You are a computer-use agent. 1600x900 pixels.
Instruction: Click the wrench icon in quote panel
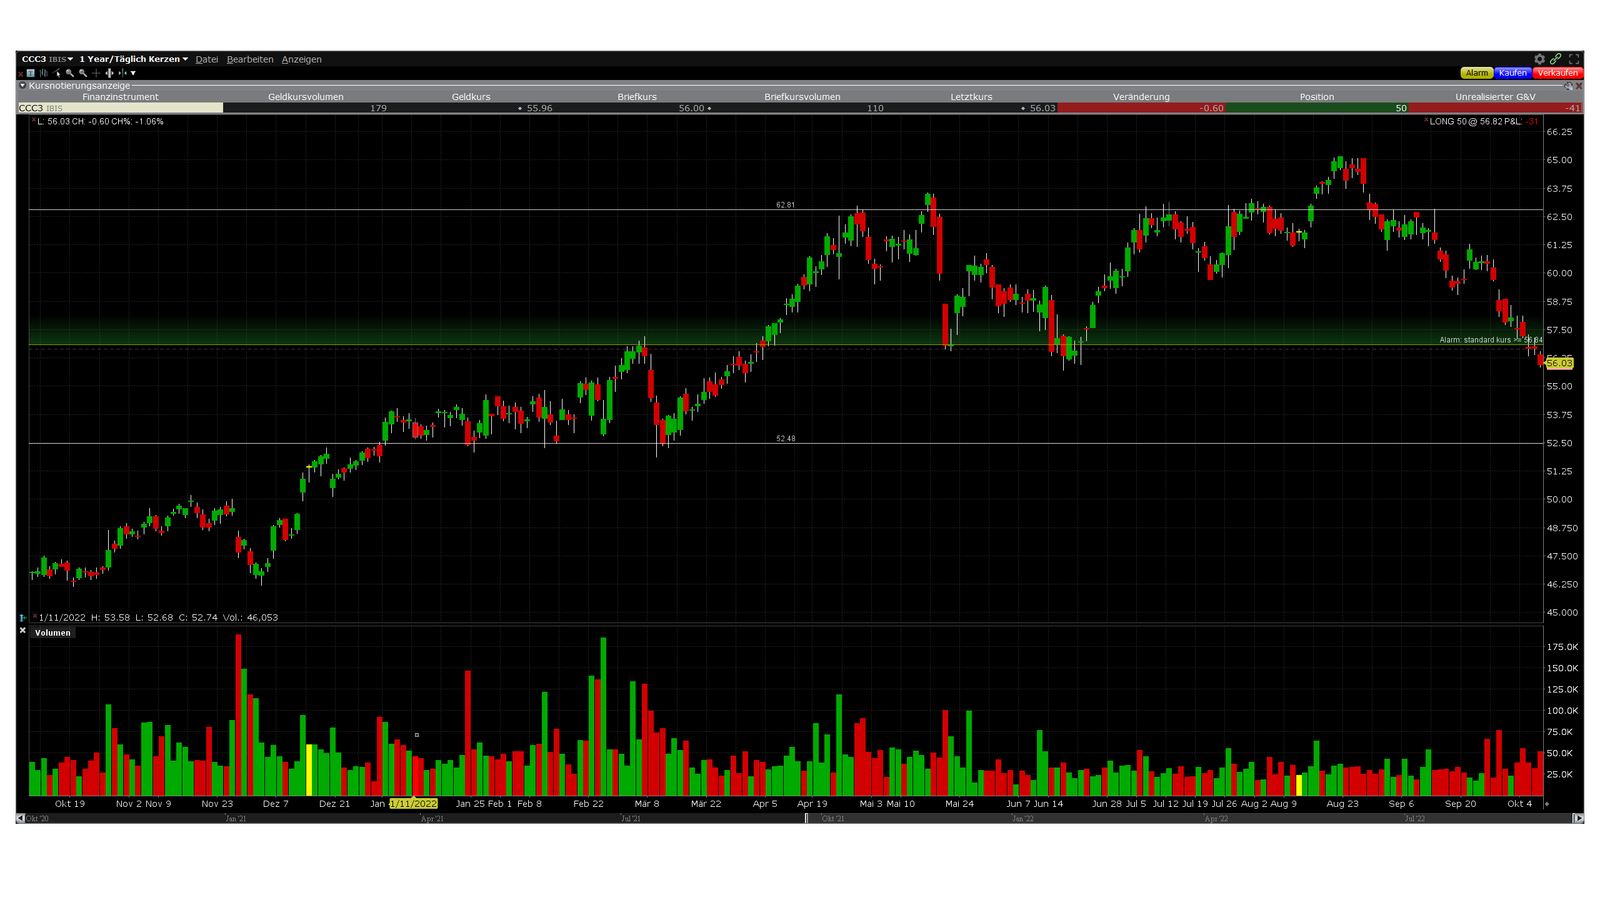tap(1569, 86)
